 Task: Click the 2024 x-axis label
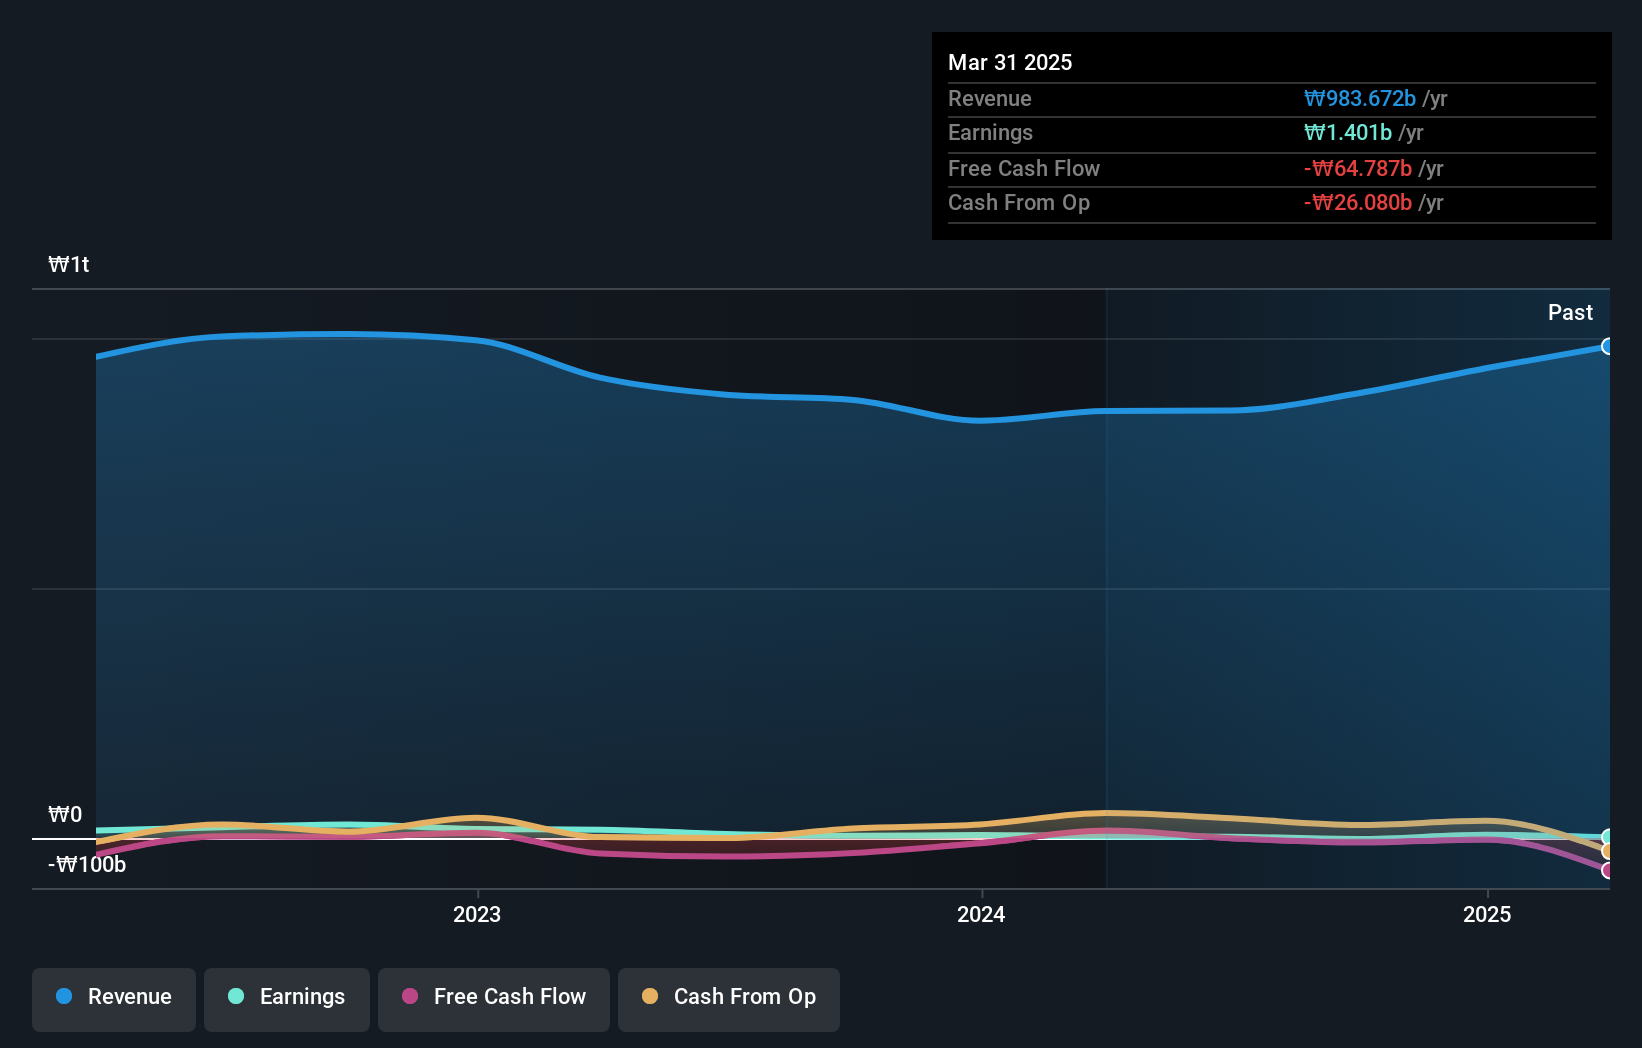click(x=981, y=914)
